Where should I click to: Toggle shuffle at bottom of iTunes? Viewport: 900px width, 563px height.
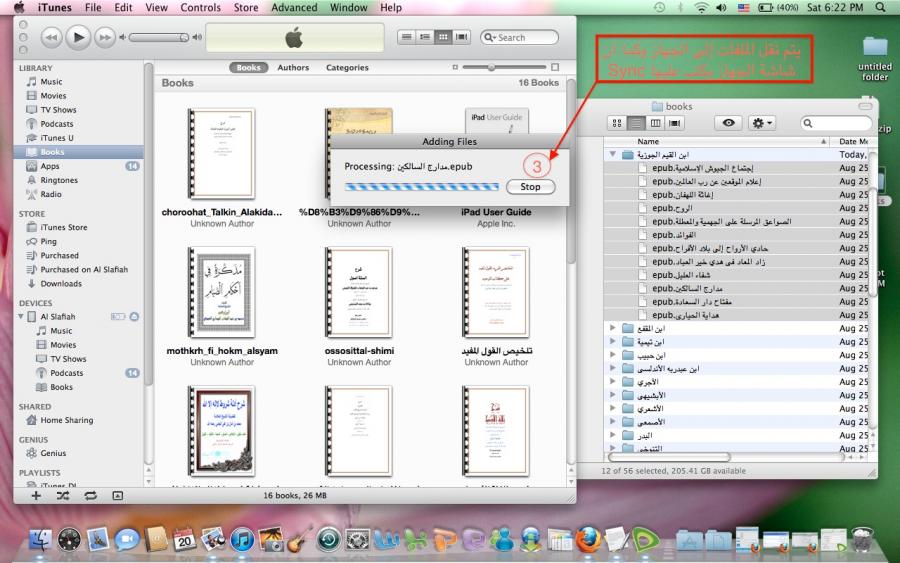(63, 495)
